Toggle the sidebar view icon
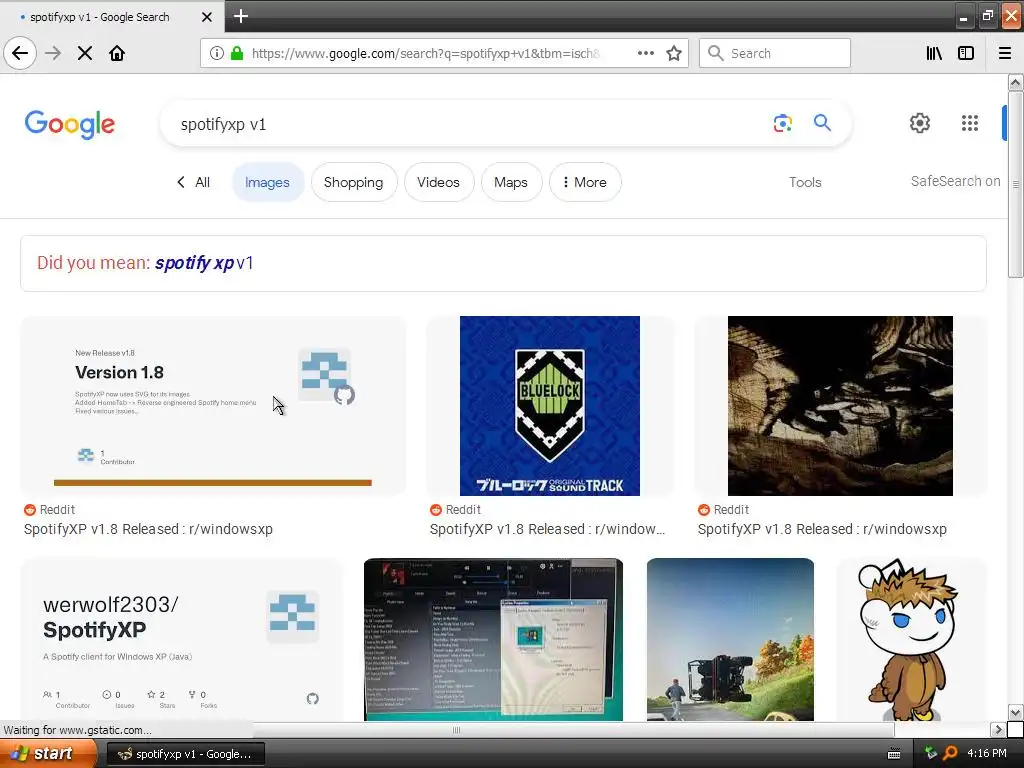 point(966,53)
